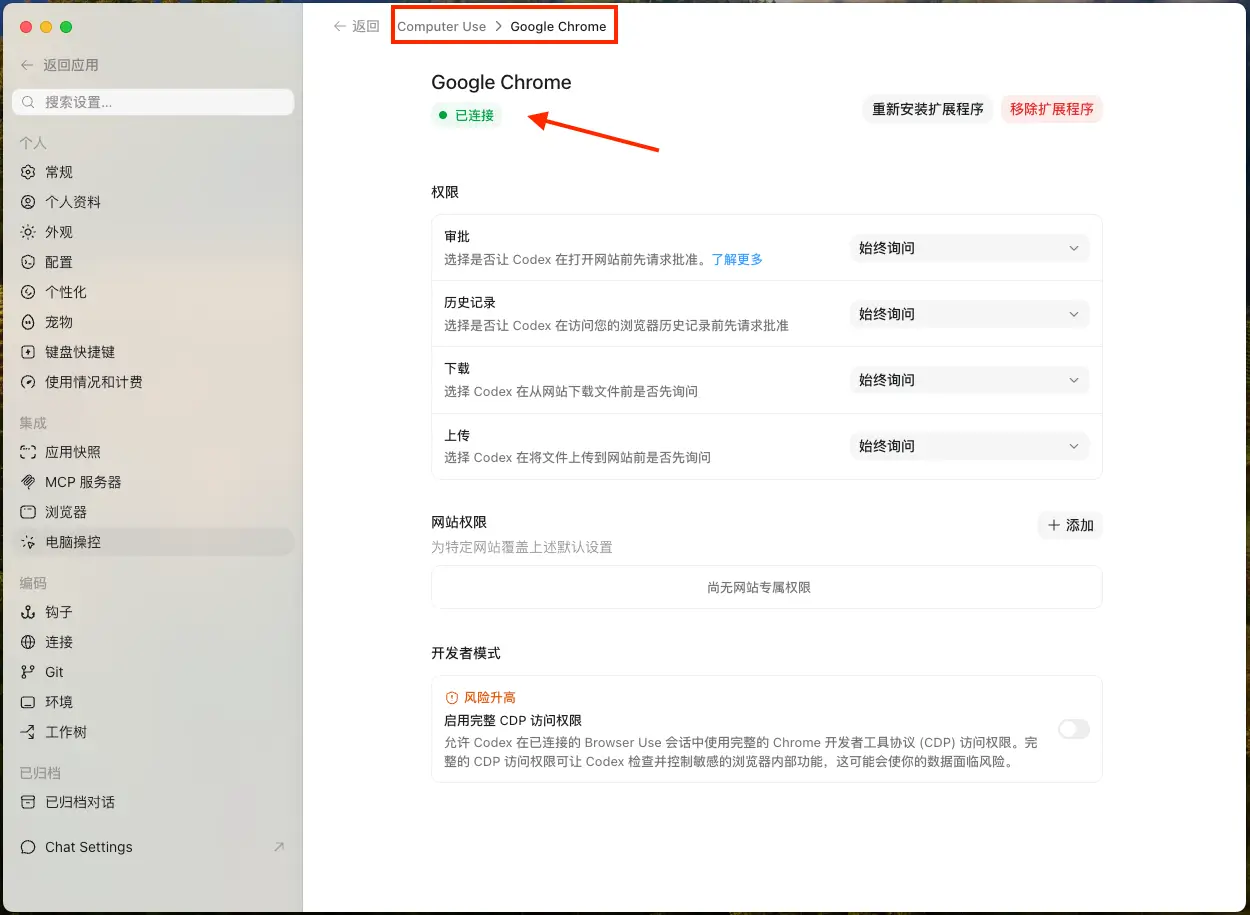Image resolution: width=1250 pixels, height=915 pixels.
Task: Click the 钩子 label in the sidebar
Action: click(59, 612)
